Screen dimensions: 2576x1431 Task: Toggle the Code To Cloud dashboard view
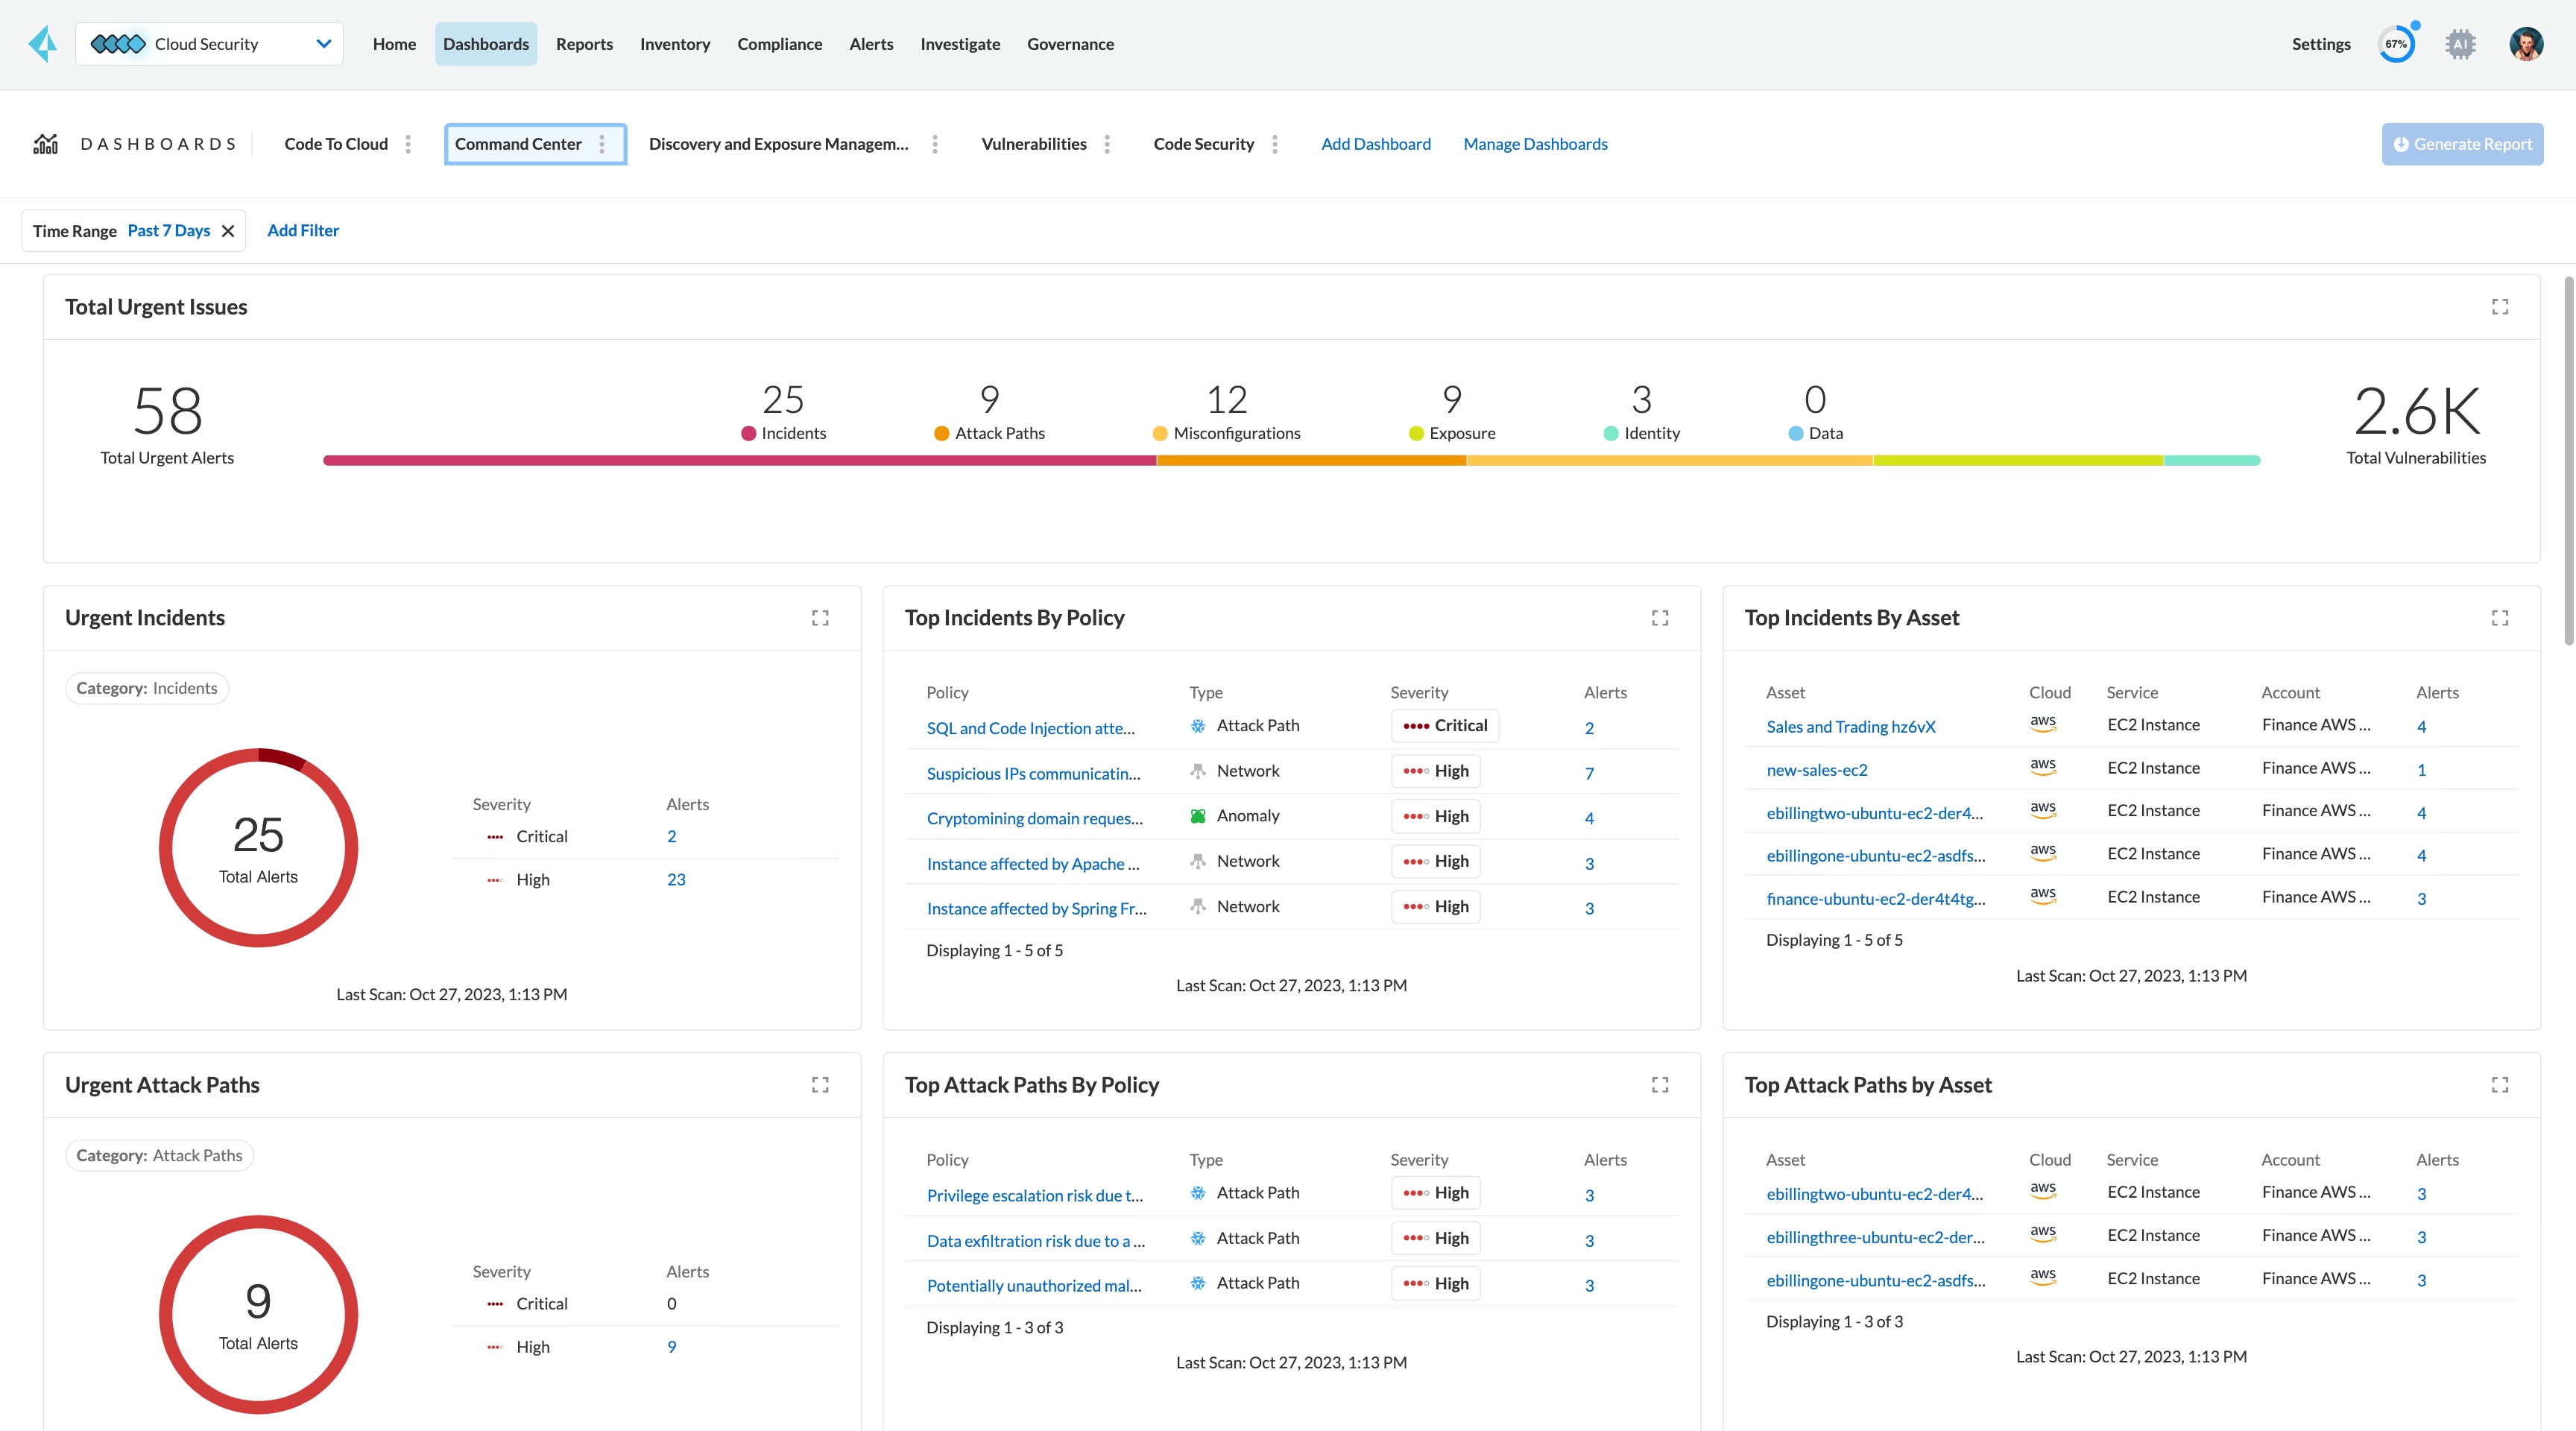click(337, 143)
